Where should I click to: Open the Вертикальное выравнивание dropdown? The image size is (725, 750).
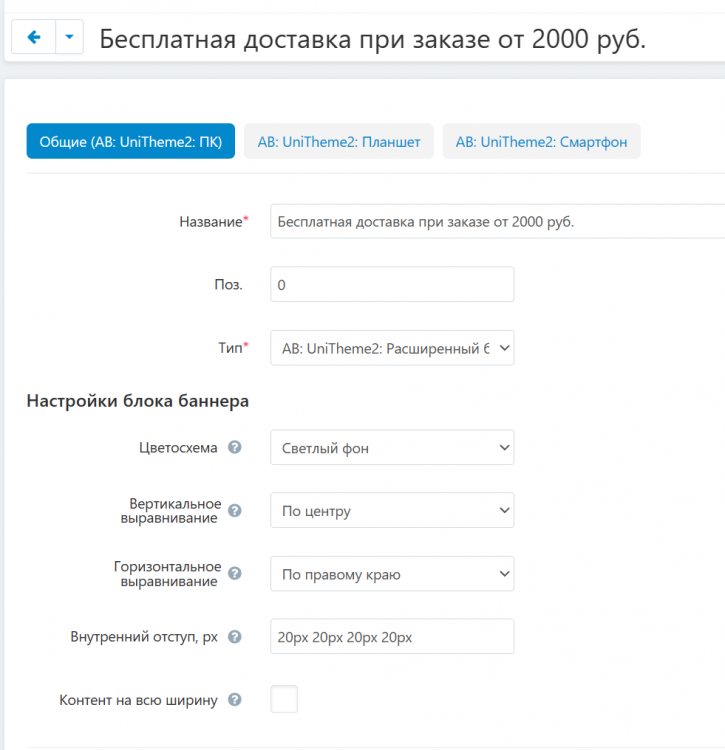click(x=392, y=510)
